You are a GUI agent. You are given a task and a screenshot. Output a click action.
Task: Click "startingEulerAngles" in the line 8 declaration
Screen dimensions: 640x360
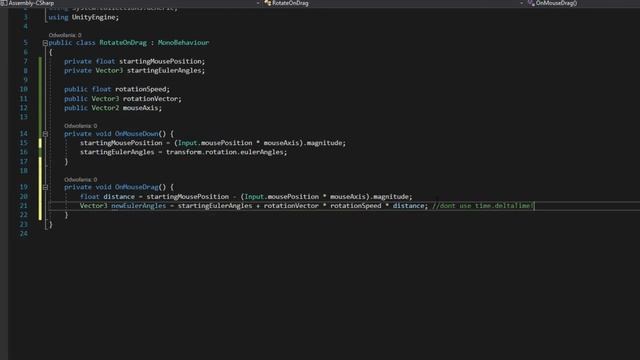164,71
